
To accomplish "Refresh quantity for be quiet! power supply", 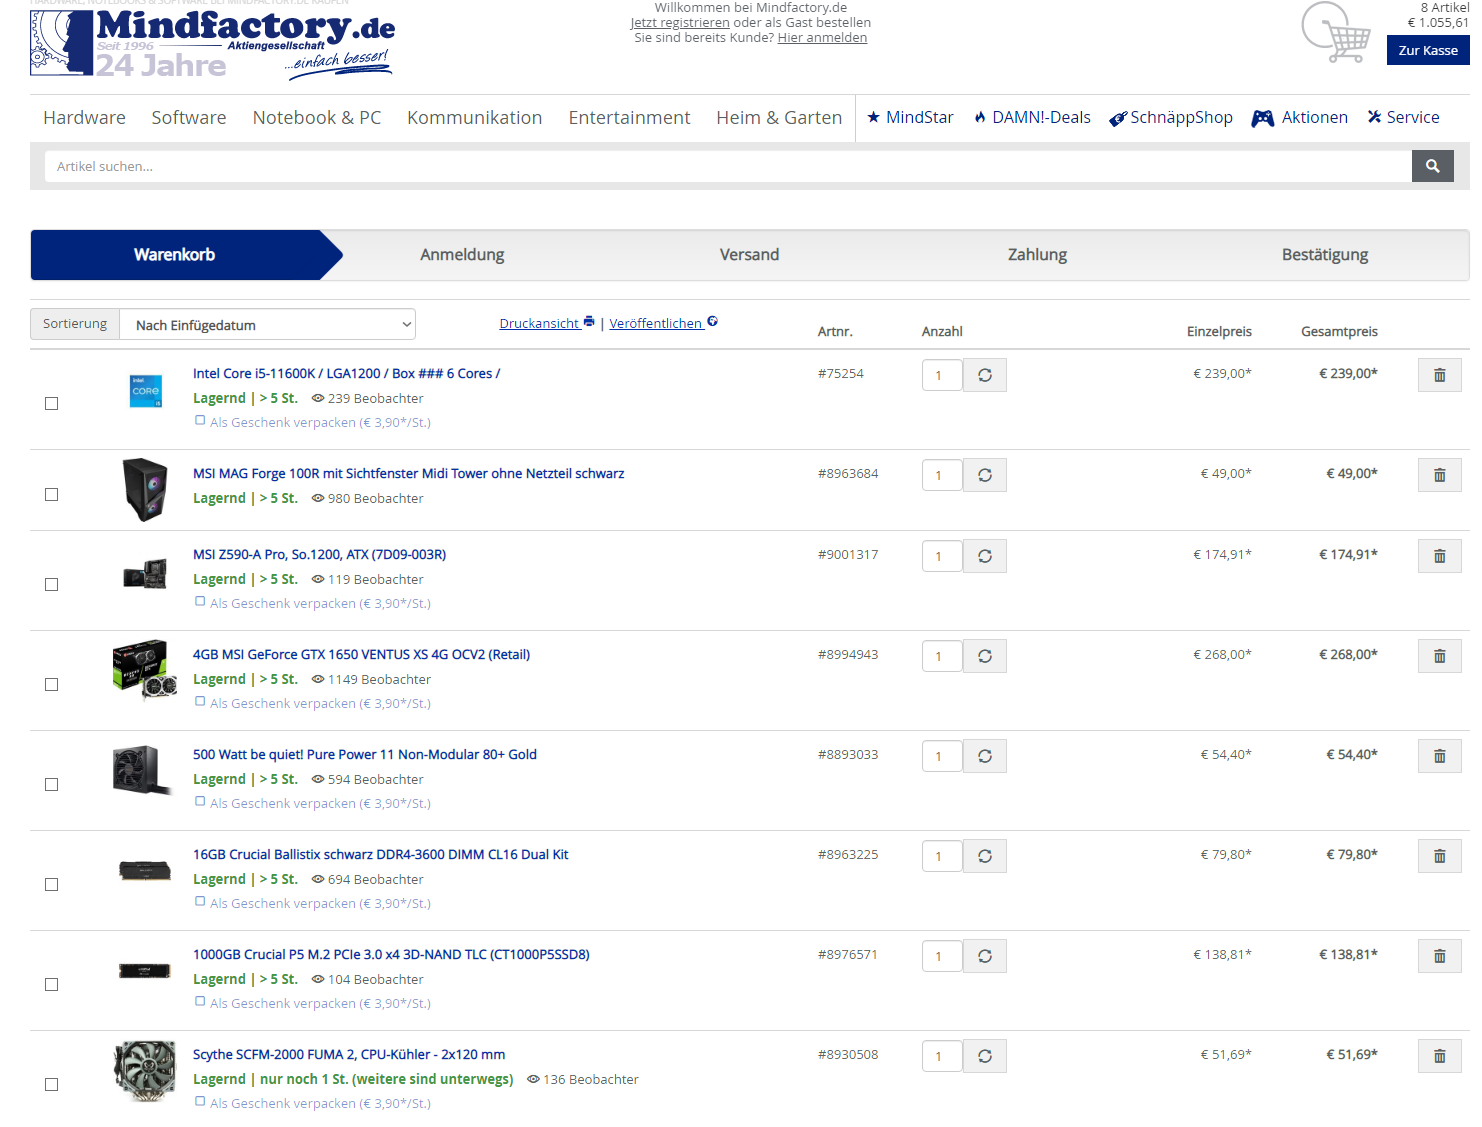I will [985, 756].
